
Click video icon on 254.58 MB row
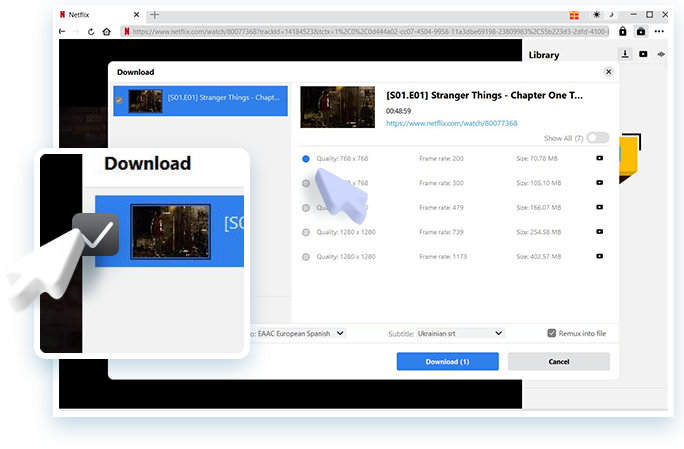(599, 231)
